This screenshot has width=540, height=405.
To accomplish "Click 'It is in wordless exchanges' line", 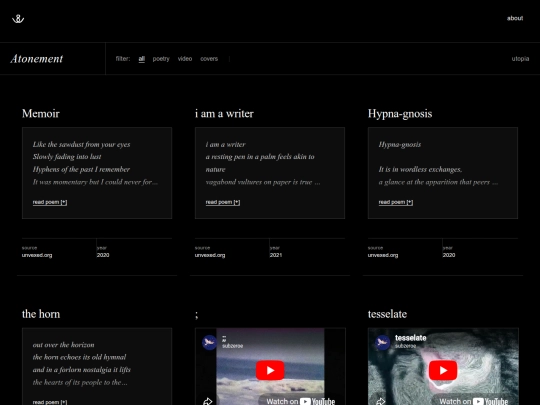I will click(420, 169).
